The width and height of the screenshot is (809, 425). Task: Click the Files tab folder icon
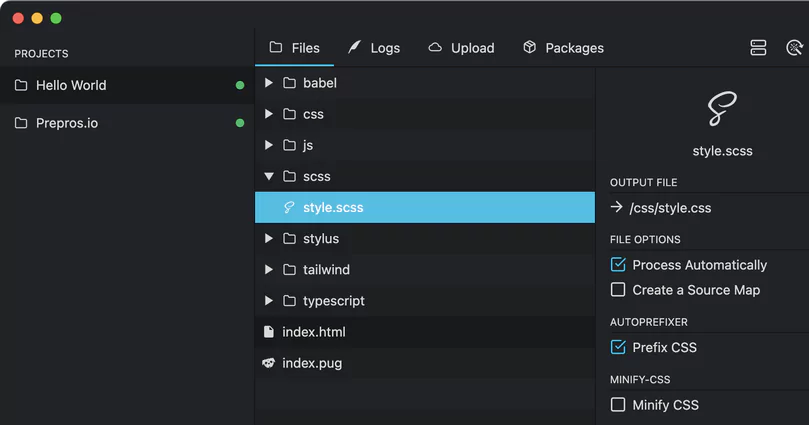pyautogui.click(x=276, y=47)
